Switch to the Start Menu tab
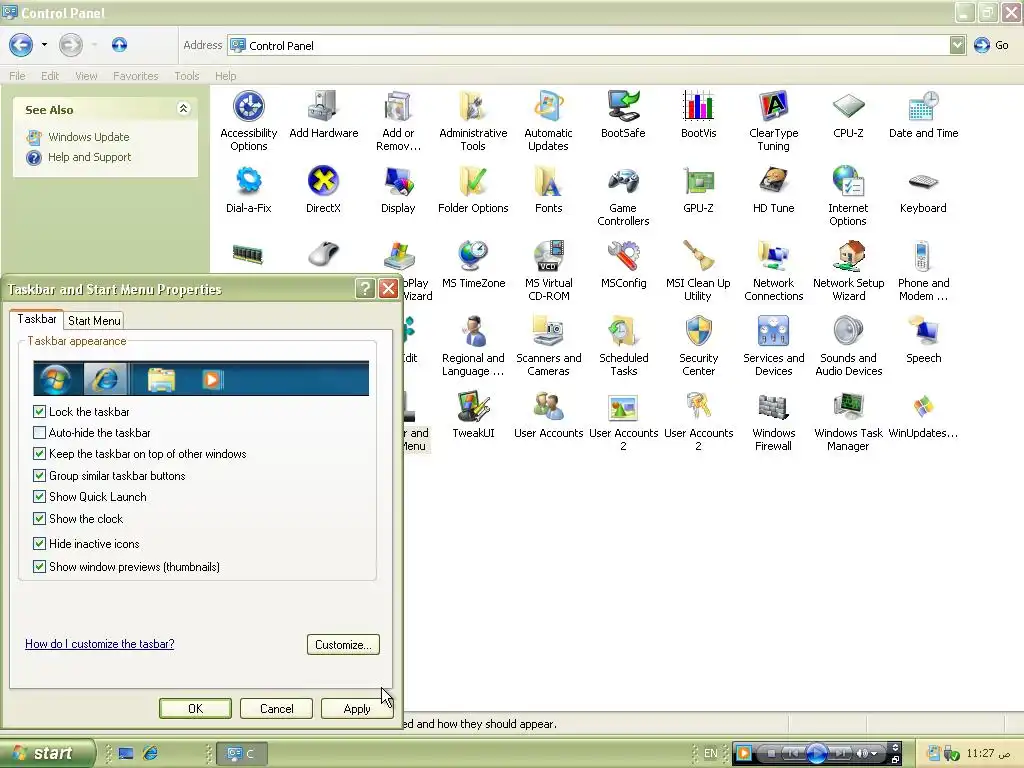The image size is (1024, 768). click(x=94, y=321)
